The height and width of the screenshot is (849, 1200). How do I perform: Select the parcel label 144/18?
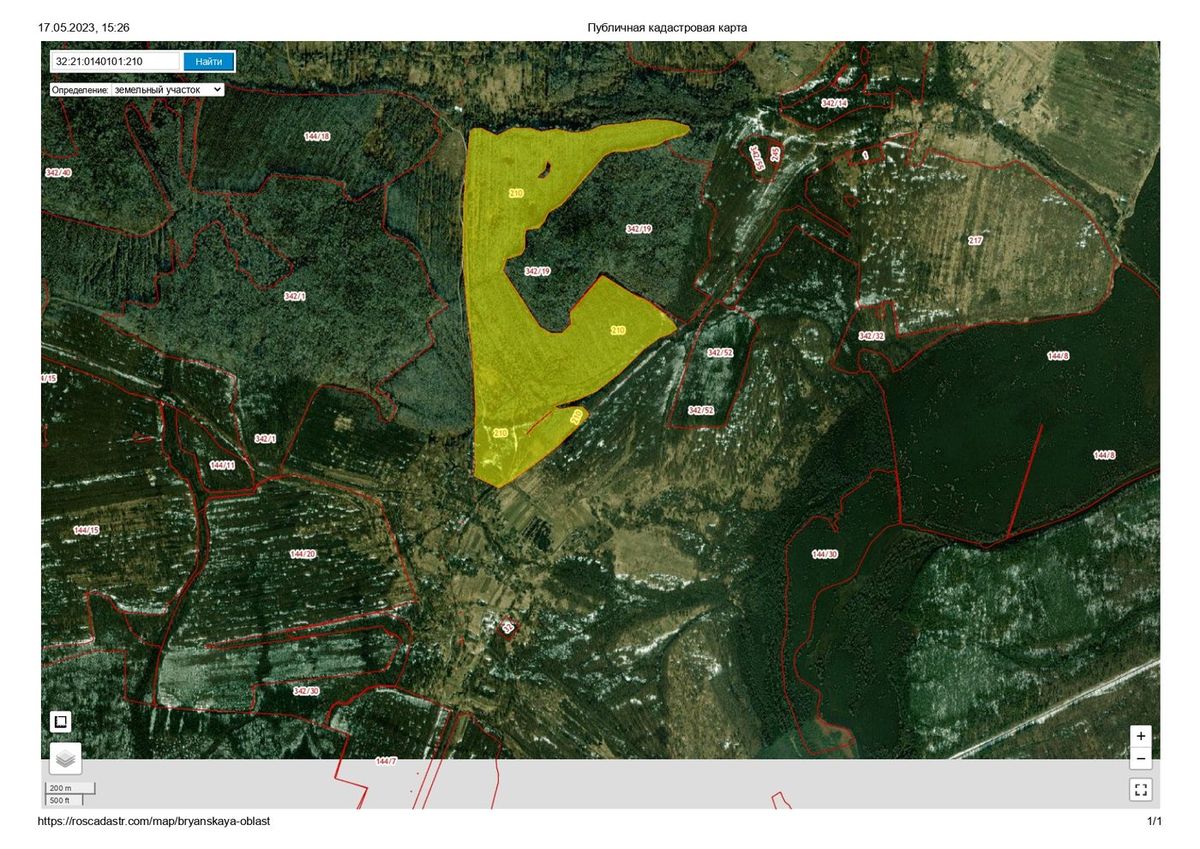317,136
